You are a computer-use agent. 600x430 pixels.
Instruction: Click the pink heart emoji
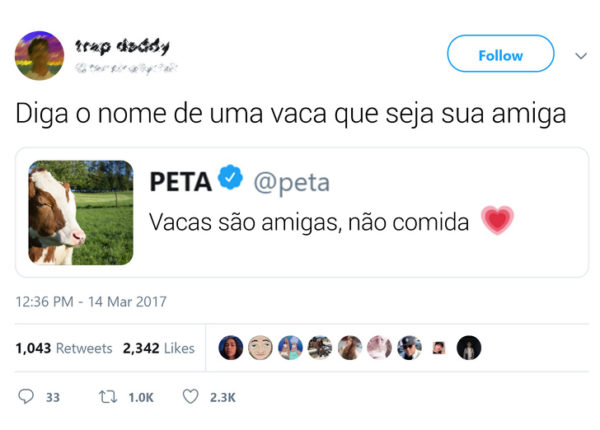tap(497, 220)
